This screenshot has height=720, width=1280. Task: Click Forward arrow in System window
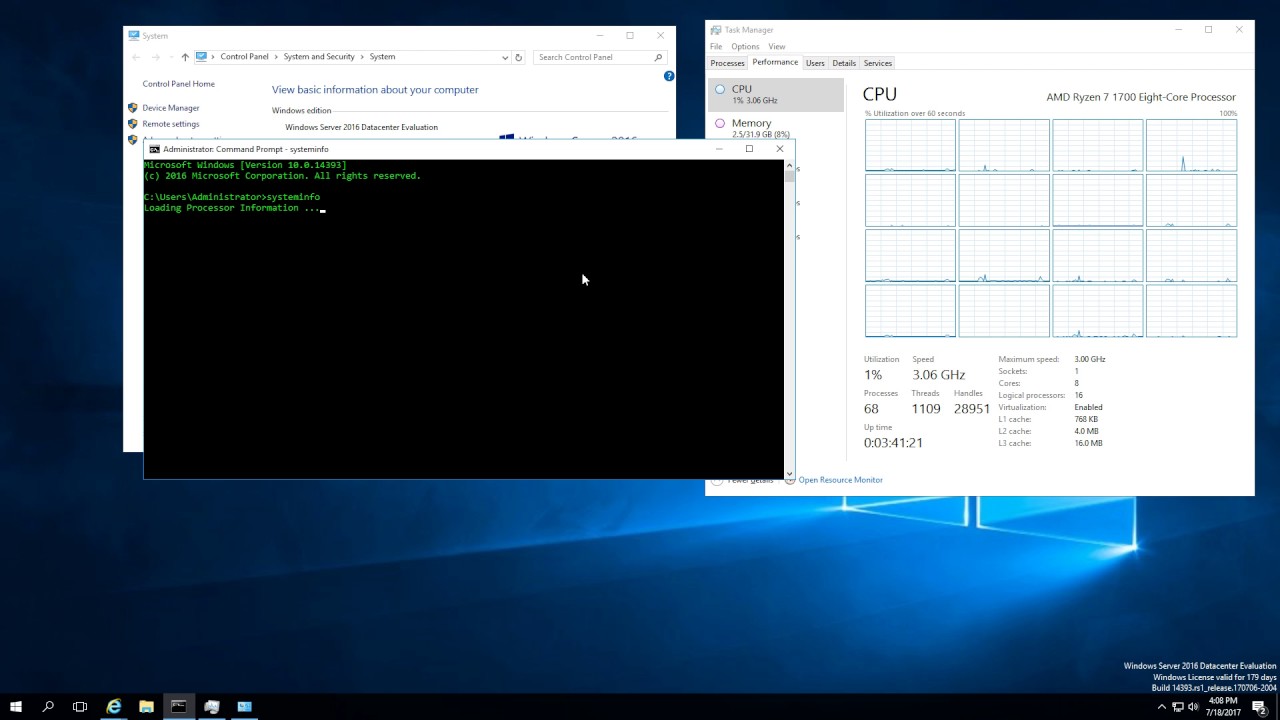155,57
